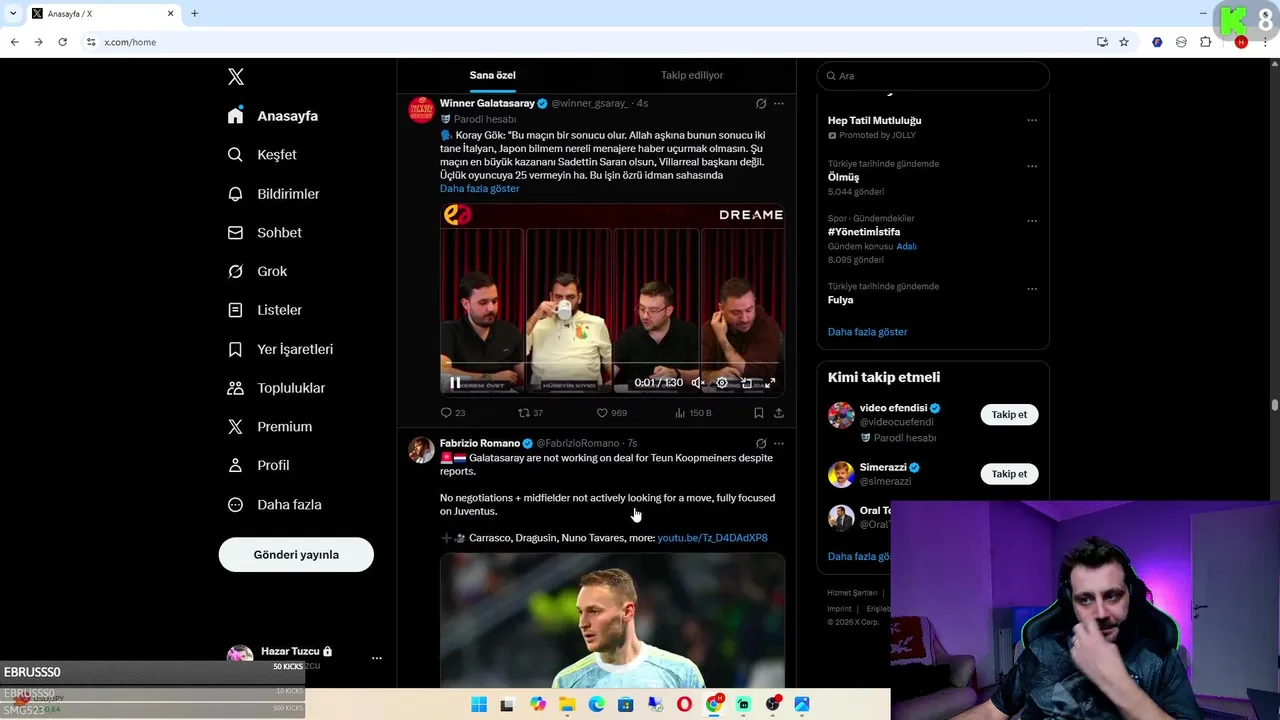Open Microsoft Edge from taskbar

pyautogui.click(x=597, y=705)
